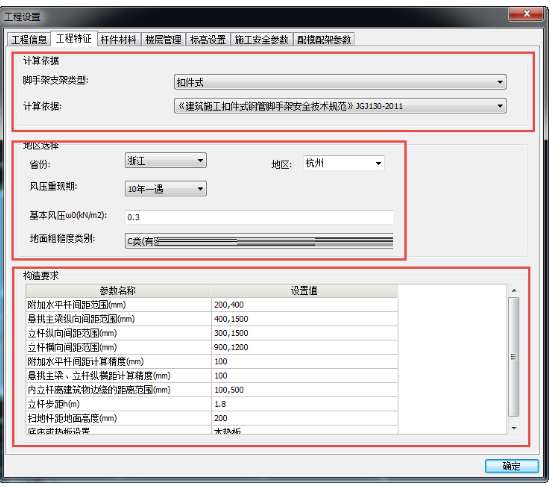Open the 施工安全参数 tab
The image size is (559, 487).
(x=261, y=39)
